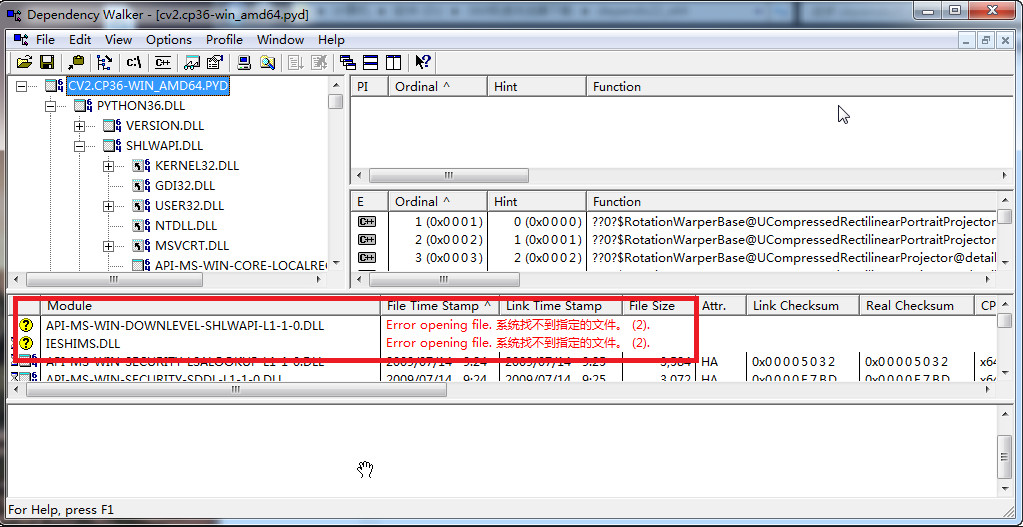
Task: Select the PYTHON36.DLL tree item
Action: [x=141, y=106]
